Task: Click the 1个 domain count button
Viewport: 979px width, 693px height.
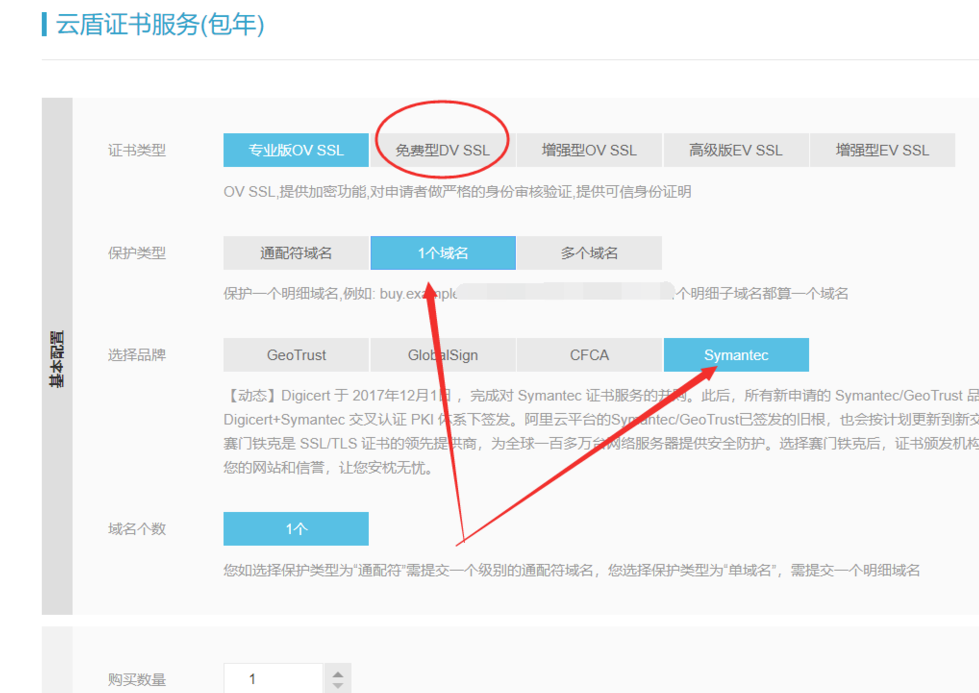Action: (296, 529)
